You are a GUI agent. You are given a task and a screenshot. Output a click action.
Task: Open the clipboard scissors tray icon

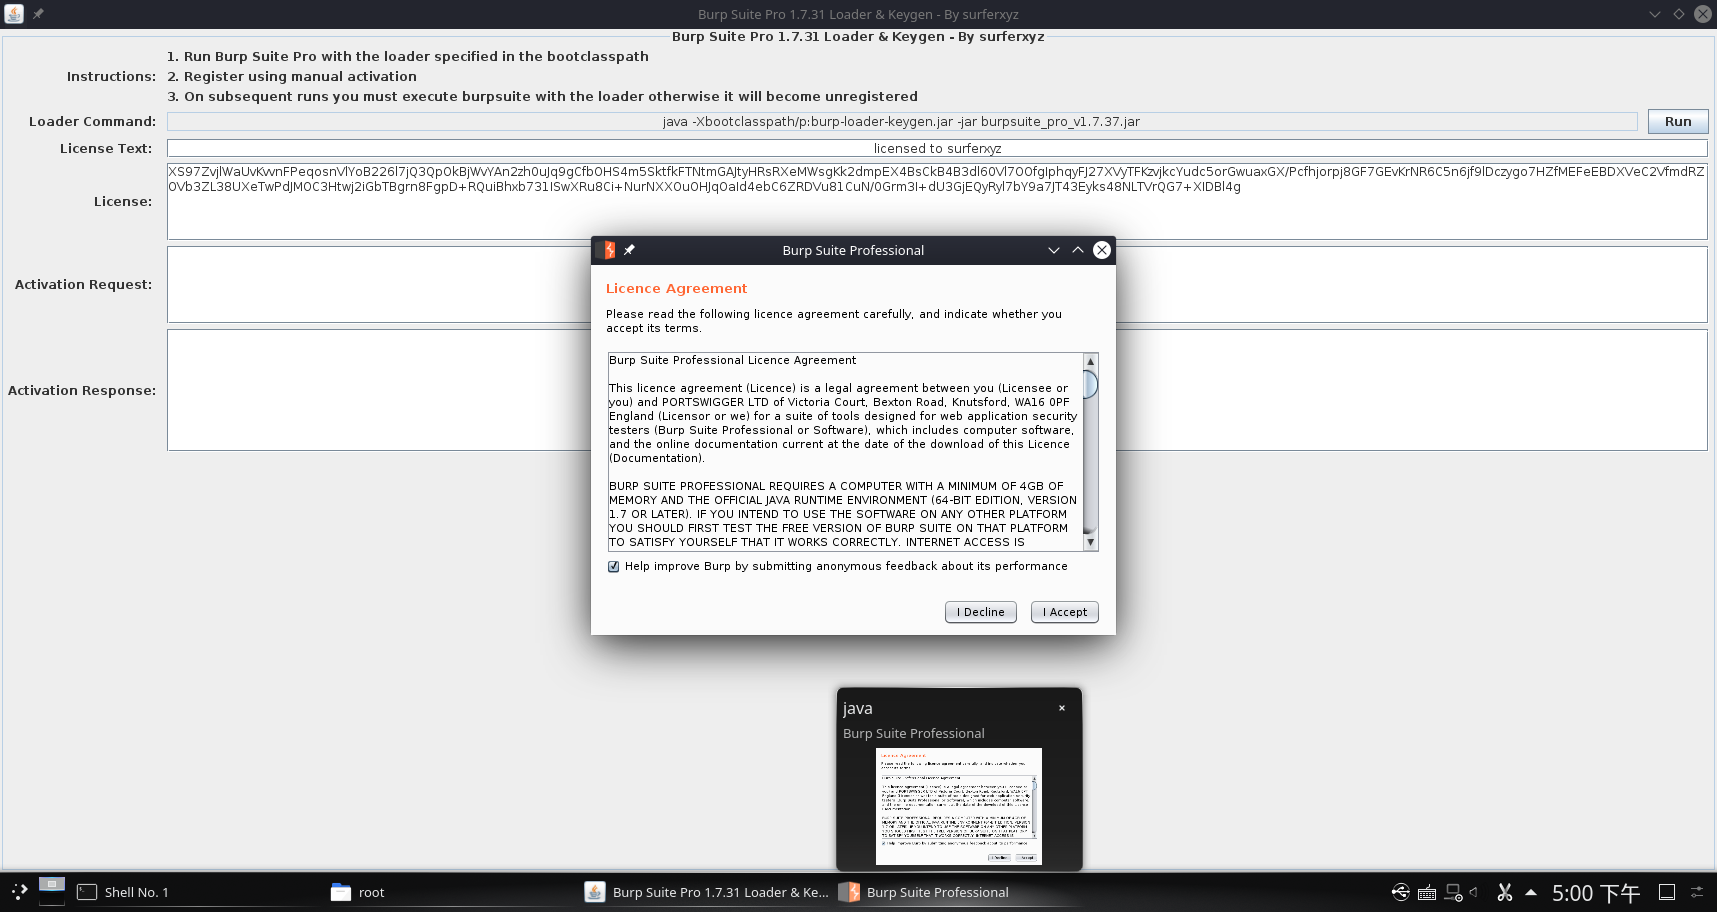pyautogui.click(x=1504, y=892)
